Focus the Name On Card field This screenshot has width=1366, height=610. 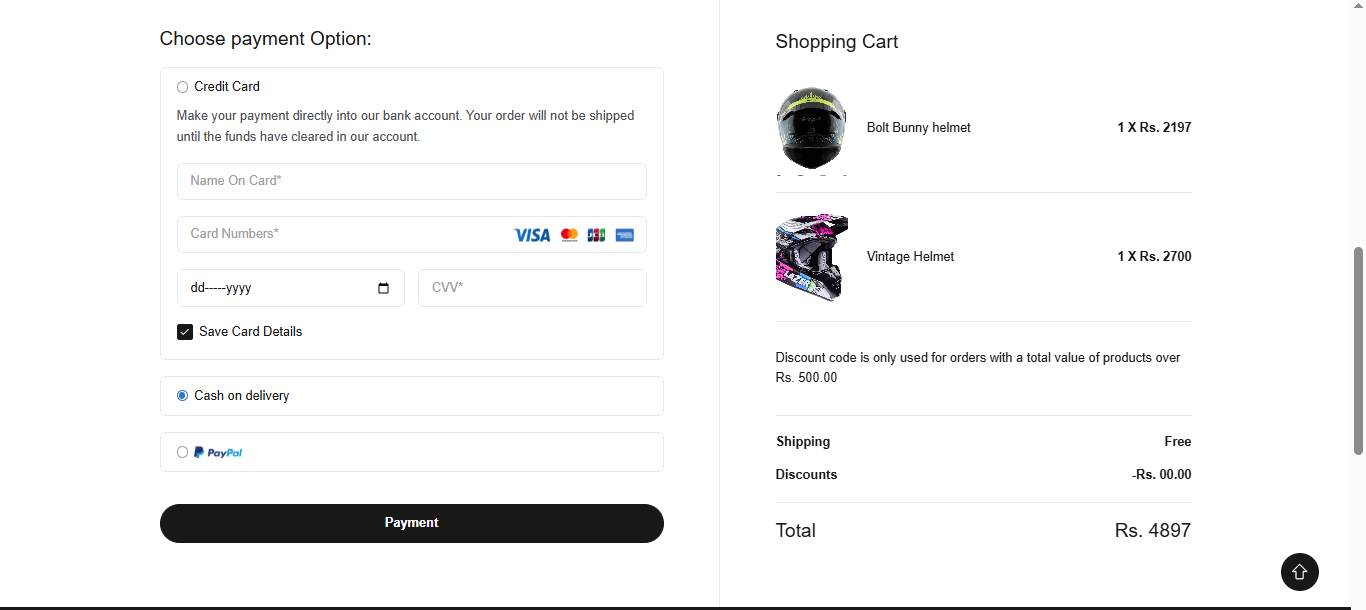click(411, 181)
